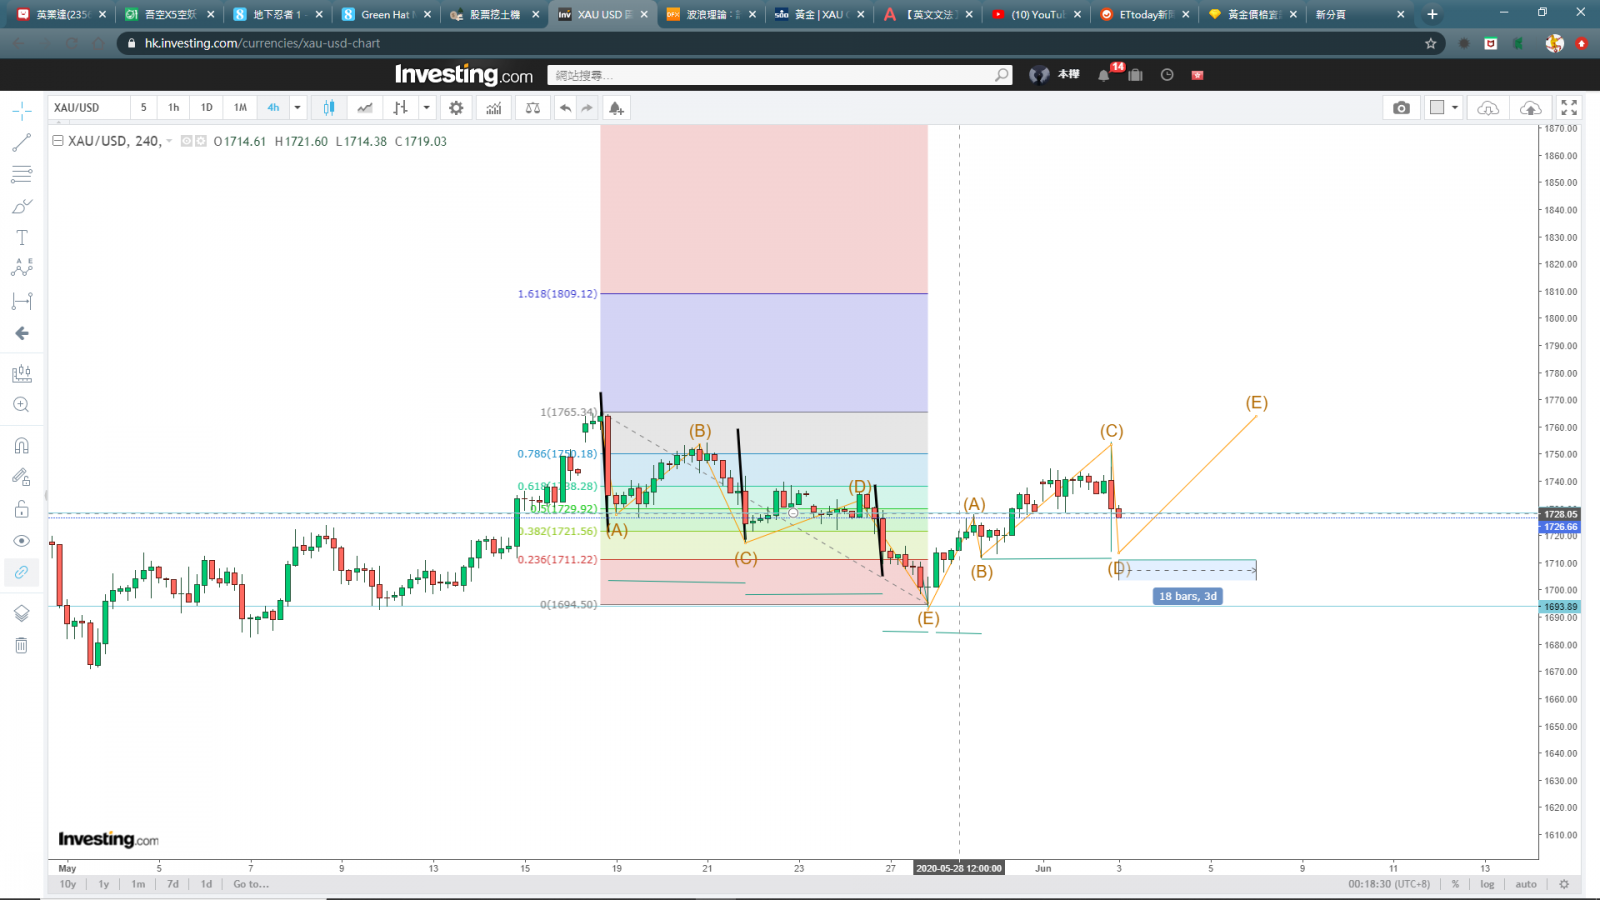This screenshot has height=900, width=1600.
Task: Switch to area chart style
Action: coord(365,108)
